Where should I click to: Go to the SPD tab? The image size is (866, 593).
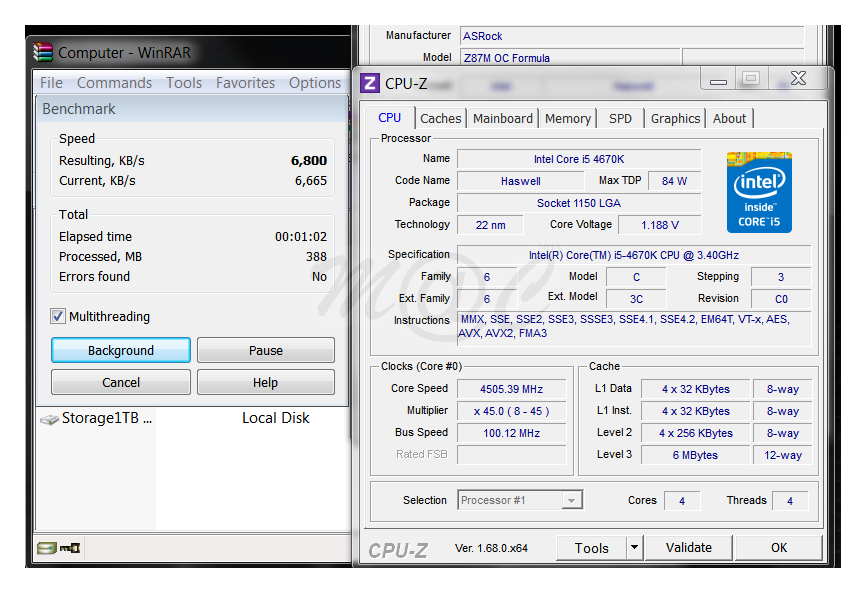pos(620,118)
